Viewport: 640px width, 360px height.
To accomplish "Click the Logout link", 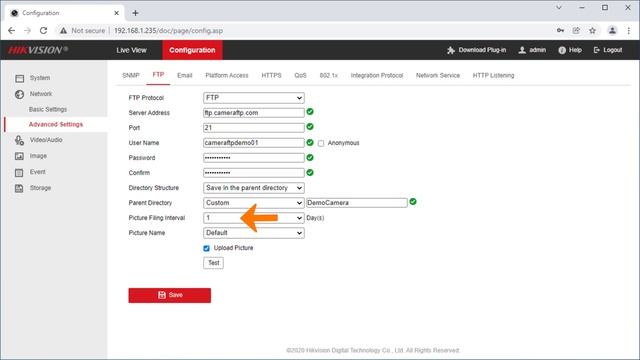I will pyautogui.click(x=613, y=50).
